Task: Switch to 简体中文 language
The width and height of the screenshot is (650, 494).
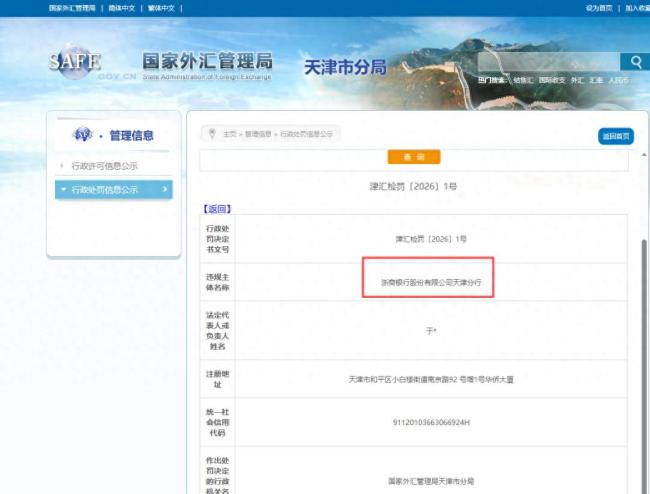Action: (x=121, y=8)
